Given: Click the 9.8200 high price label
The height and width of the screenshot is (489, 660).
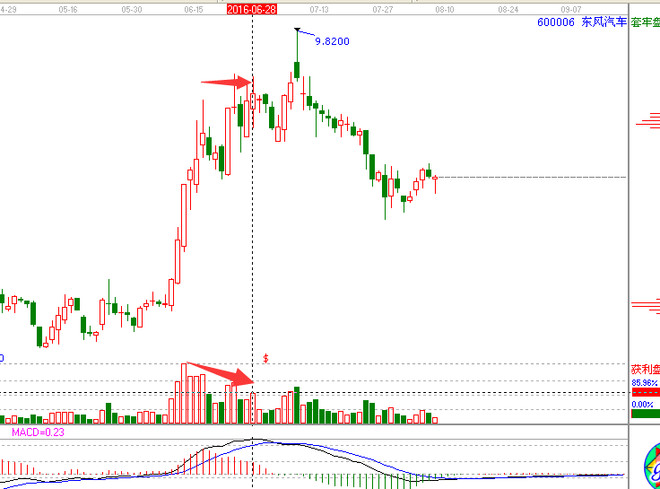Looking at the screenshot, I should 332,41.
